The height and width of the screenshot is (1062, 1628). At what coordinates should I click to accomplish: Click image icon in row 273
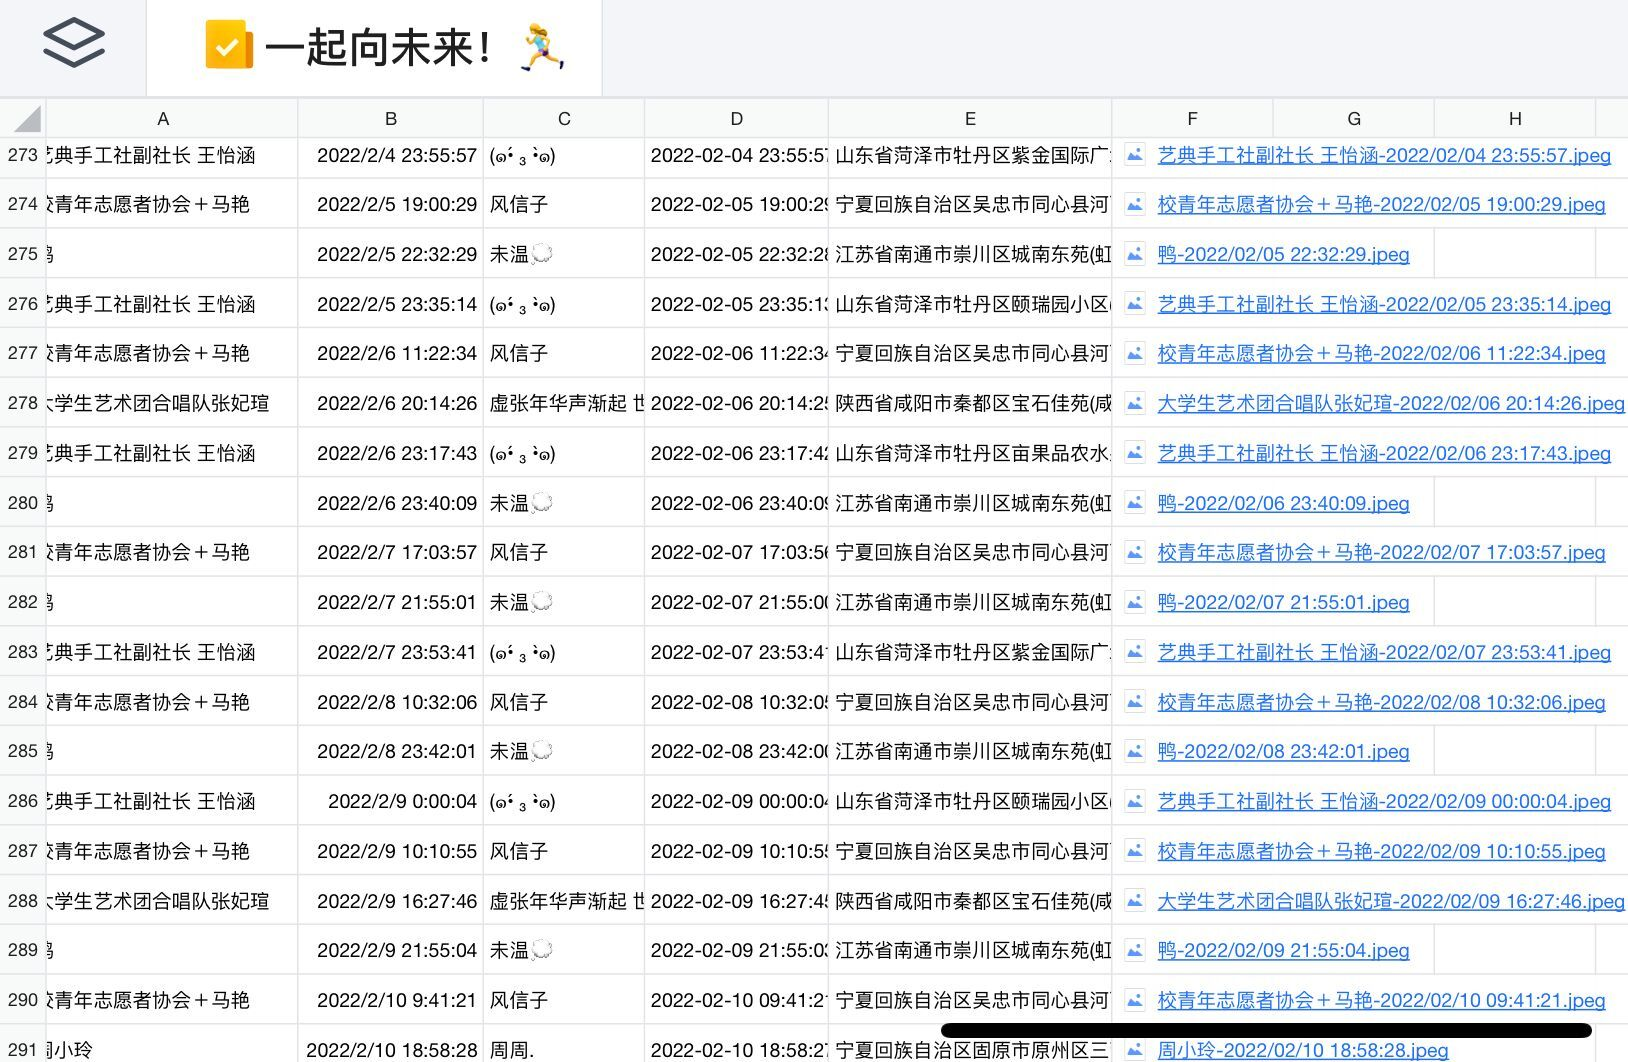pyautogui.click(x=1135, y=155)
